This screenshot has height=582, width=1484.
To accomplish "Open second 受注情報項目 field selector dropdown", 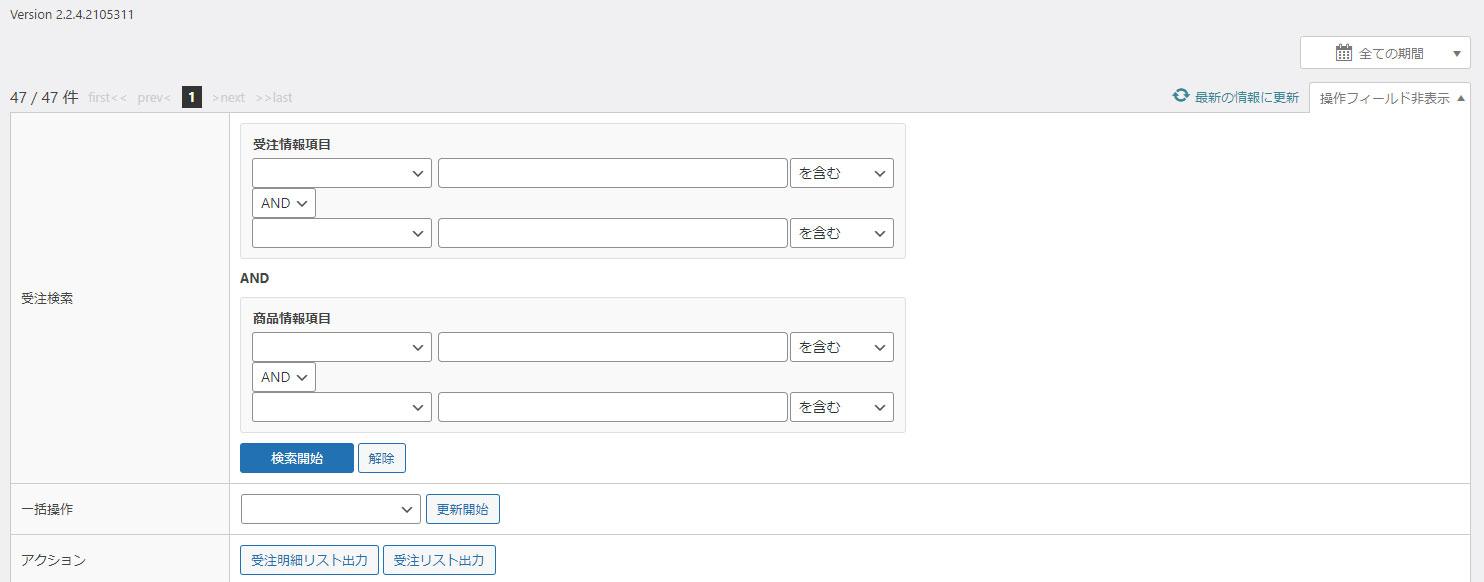I will (x=342, y=233).
